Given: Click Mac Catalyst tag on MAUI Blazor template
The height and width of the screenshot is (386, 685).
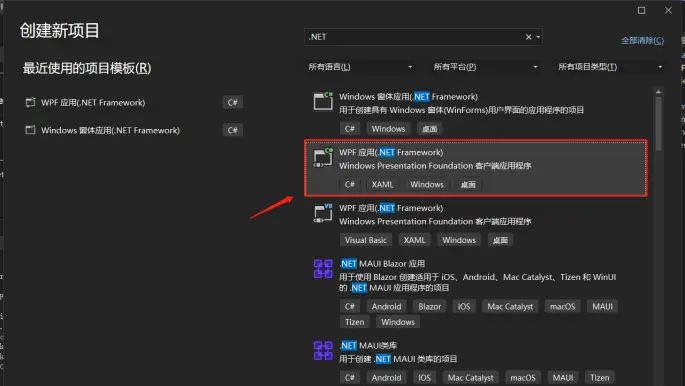Looking at the screenshot, I should [x=510, y=307].
